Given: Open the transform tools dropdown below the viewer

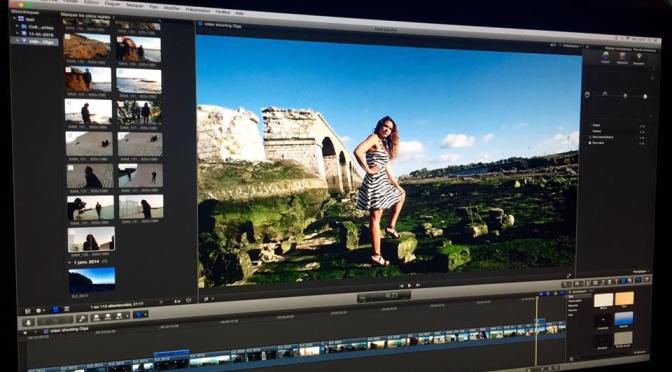Looking at the screenshot, I should (x=208, y=299).
